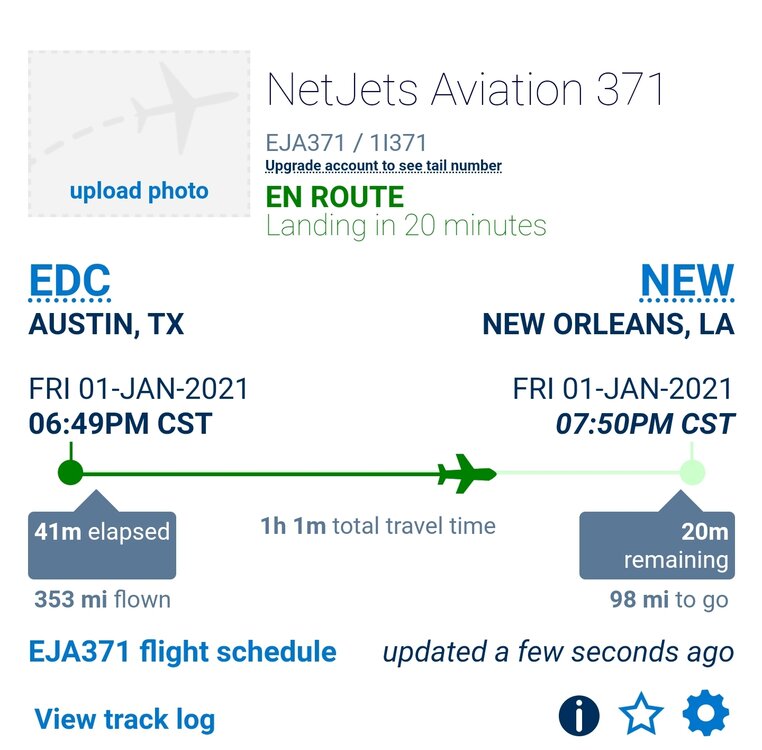Click the 07:50PM CST arrival time
This screenshot has height=750, width=762.
click(x=645, y=423)
